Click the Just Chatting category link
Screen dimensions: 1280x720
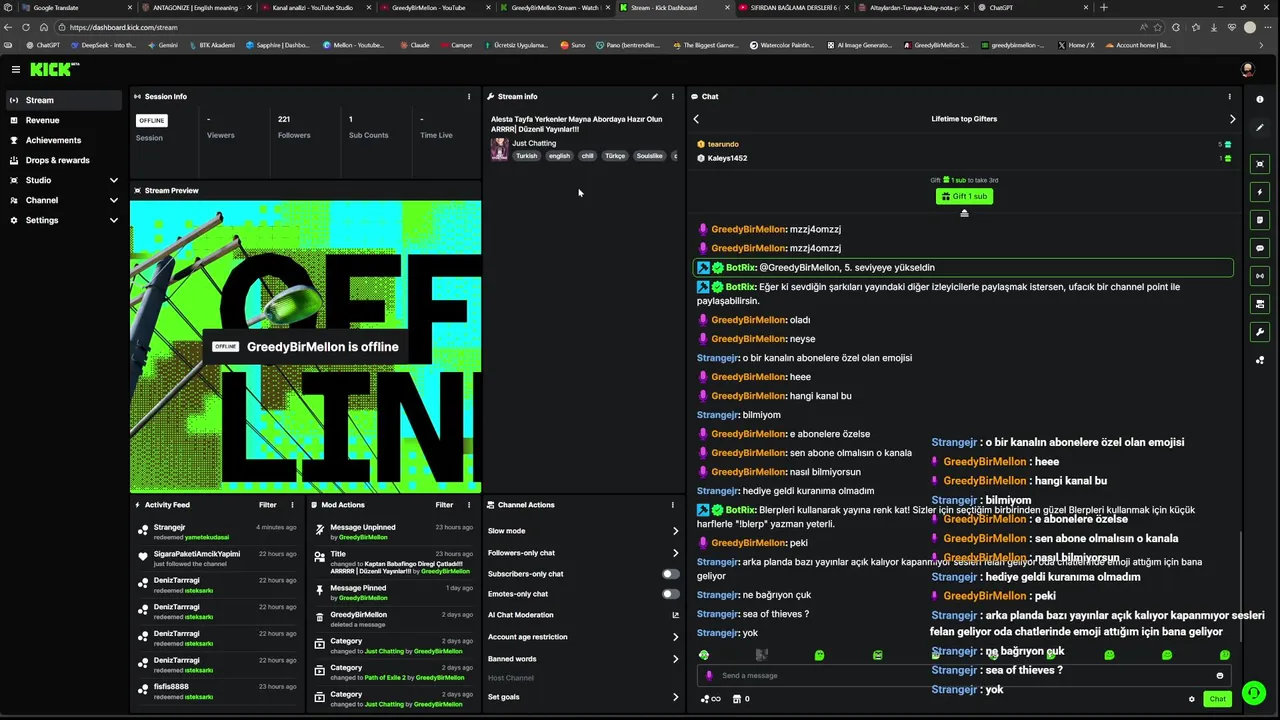pos(534,143)
